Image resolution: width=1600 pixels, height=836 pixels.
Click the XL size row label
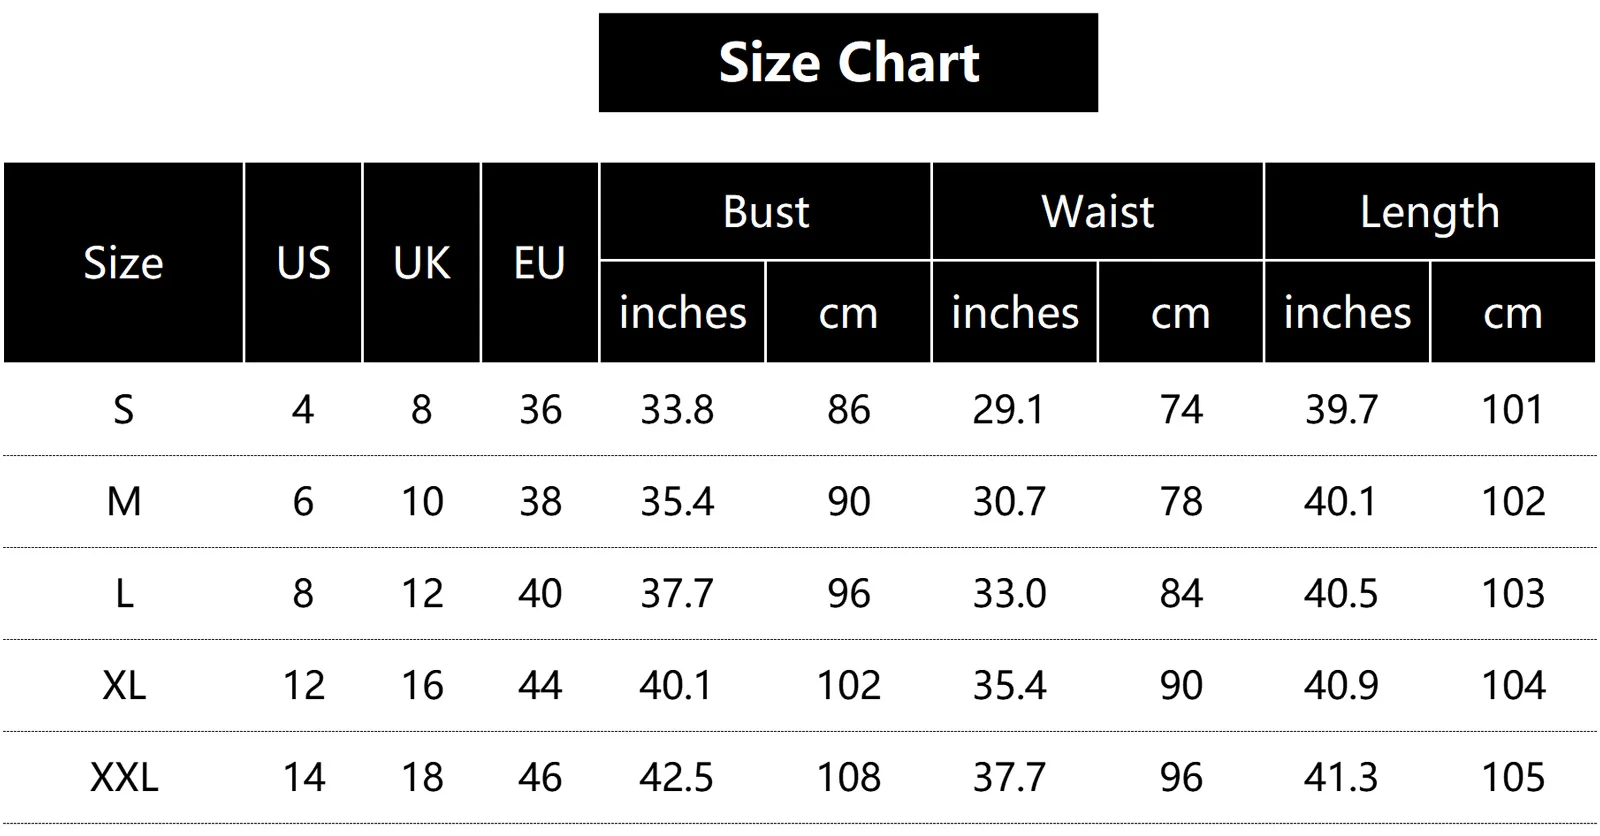[123, 686]
